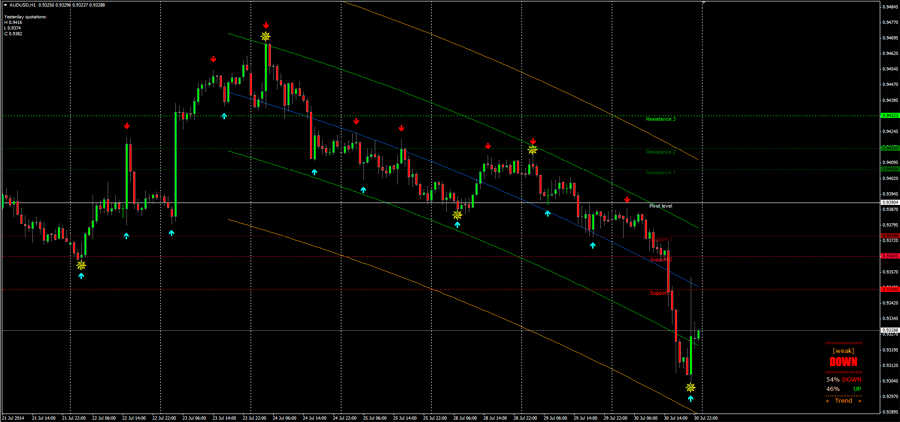Click the leftmost red down arrow signal
The image size is (900, 422).
click(x=127, y=126)
